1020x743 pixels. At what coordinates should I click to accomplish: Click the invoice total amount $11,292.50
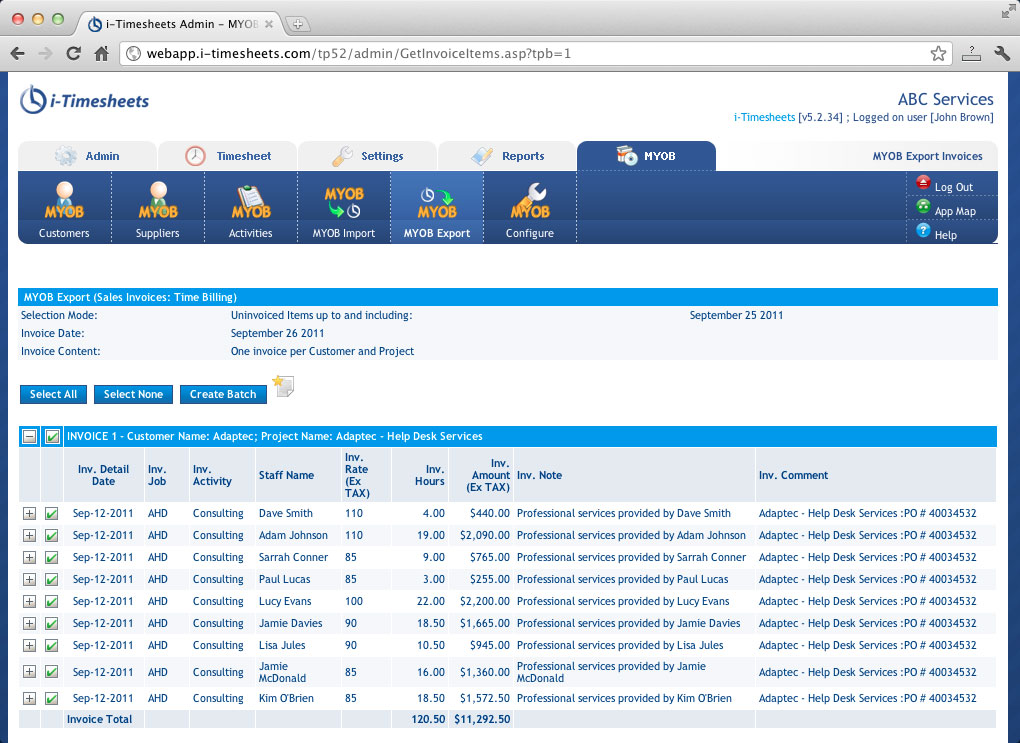coord(482,720)
